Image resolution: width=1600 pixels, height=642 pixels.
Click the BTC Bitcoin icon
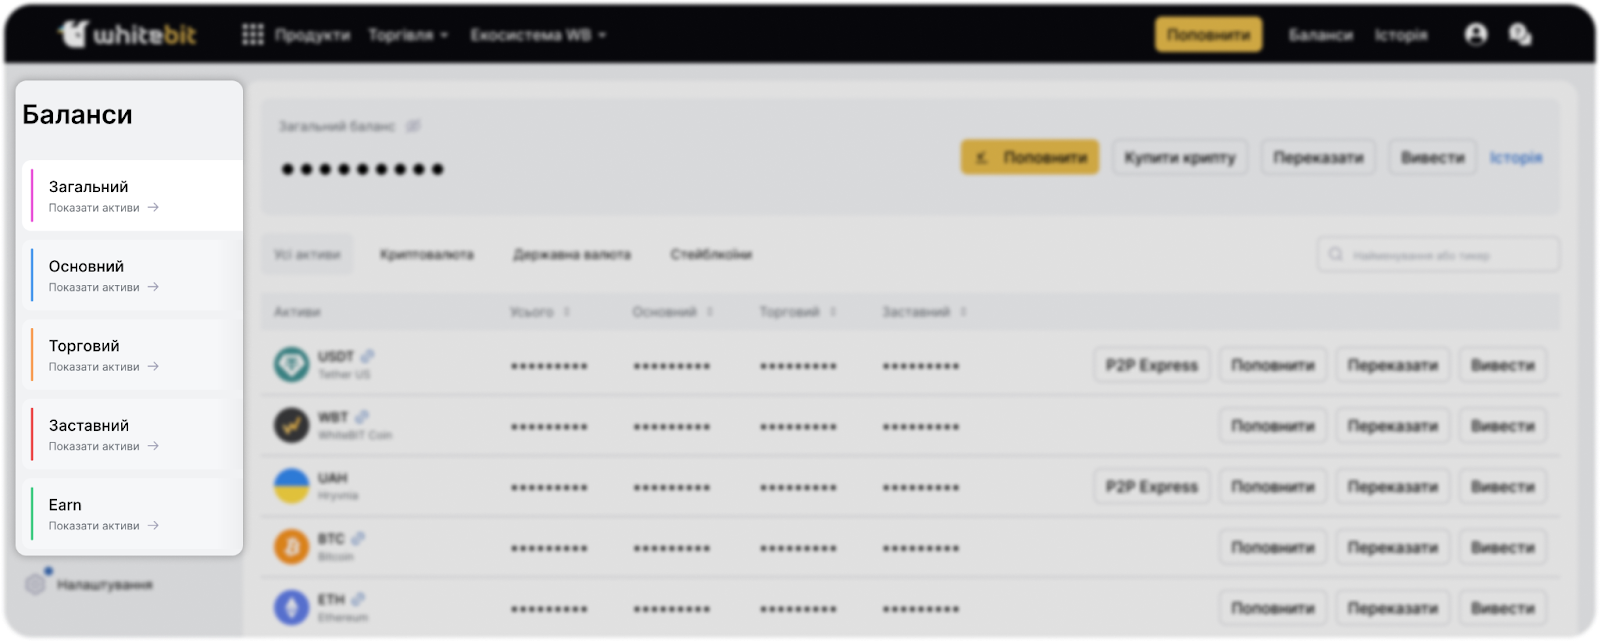point(292,547)
